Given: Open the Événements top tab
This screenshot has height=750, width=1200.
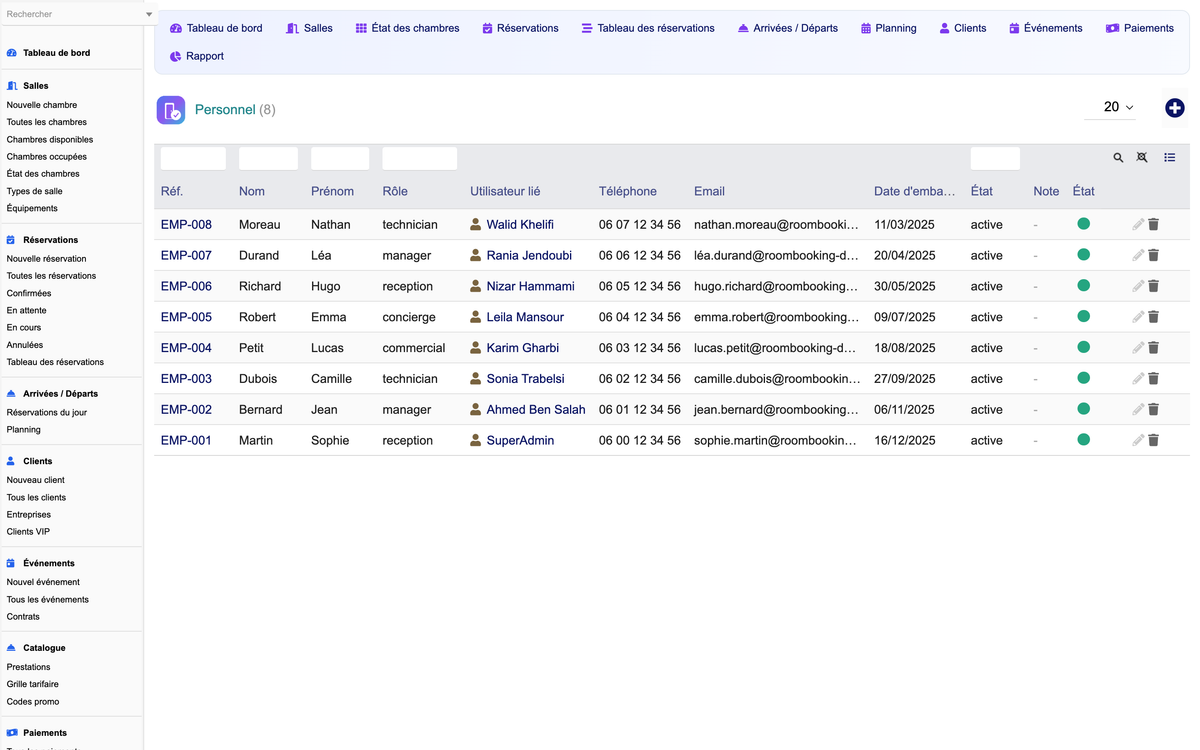Looking at the screenshot, I should coord(1045,28).
